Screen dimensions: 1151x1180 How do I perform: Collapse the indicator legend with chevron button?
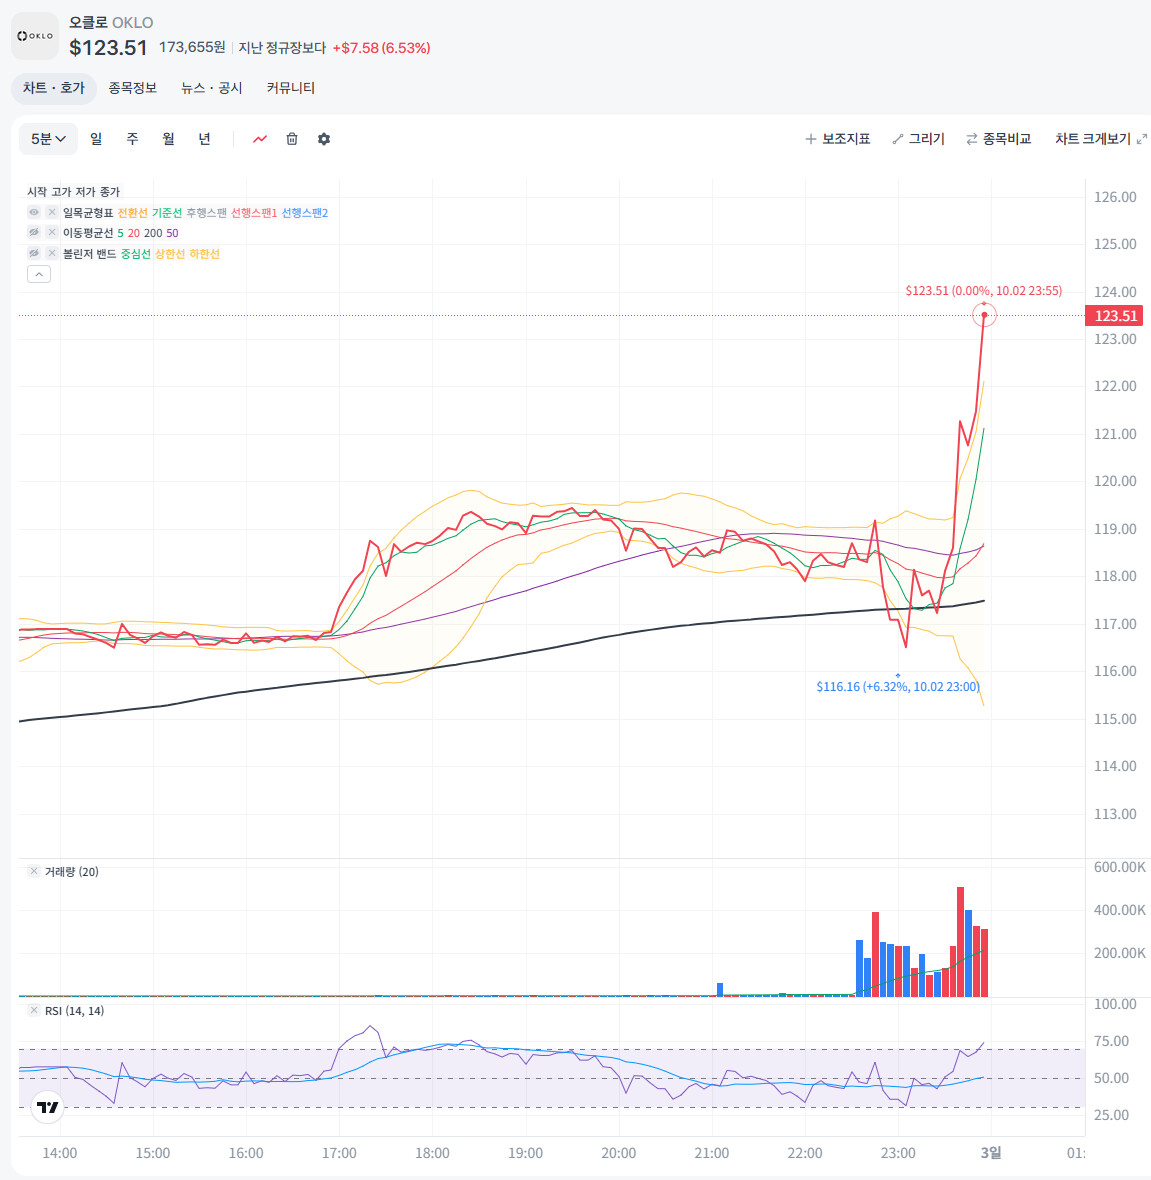[x=39, y=275]
